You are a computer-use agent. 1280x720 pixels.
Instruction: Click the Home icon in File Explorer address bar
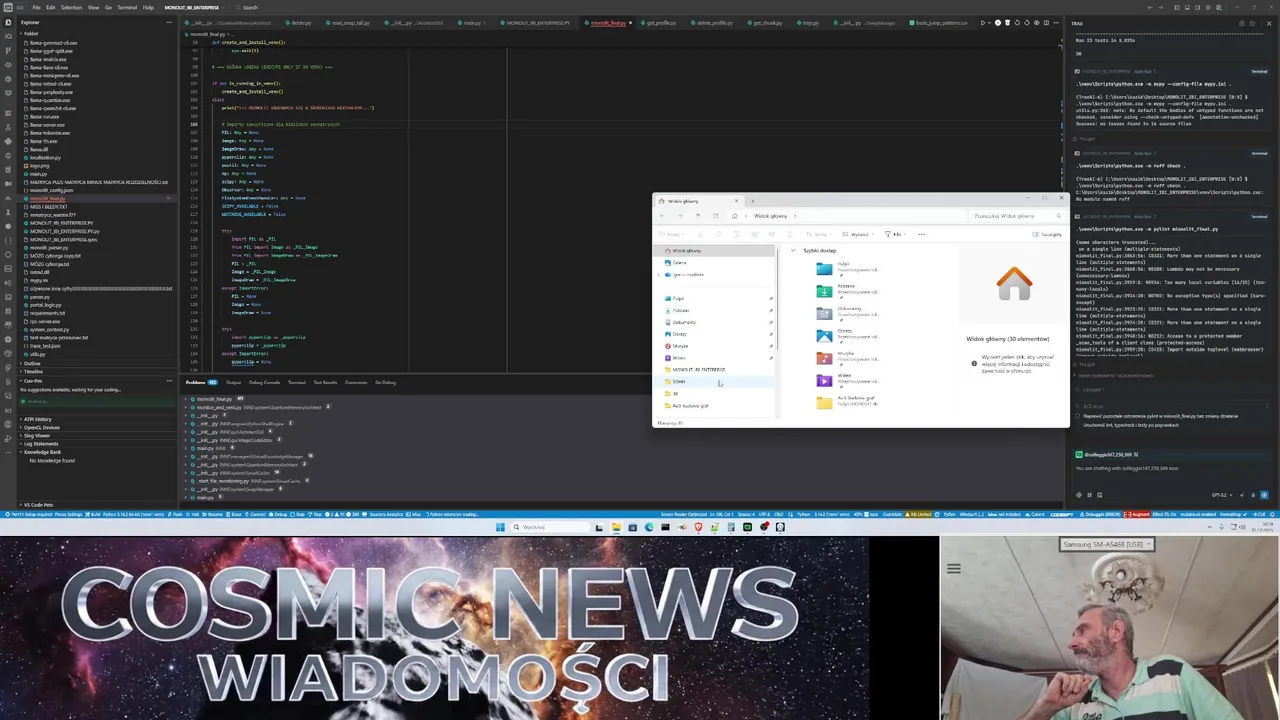click(735, 216)
